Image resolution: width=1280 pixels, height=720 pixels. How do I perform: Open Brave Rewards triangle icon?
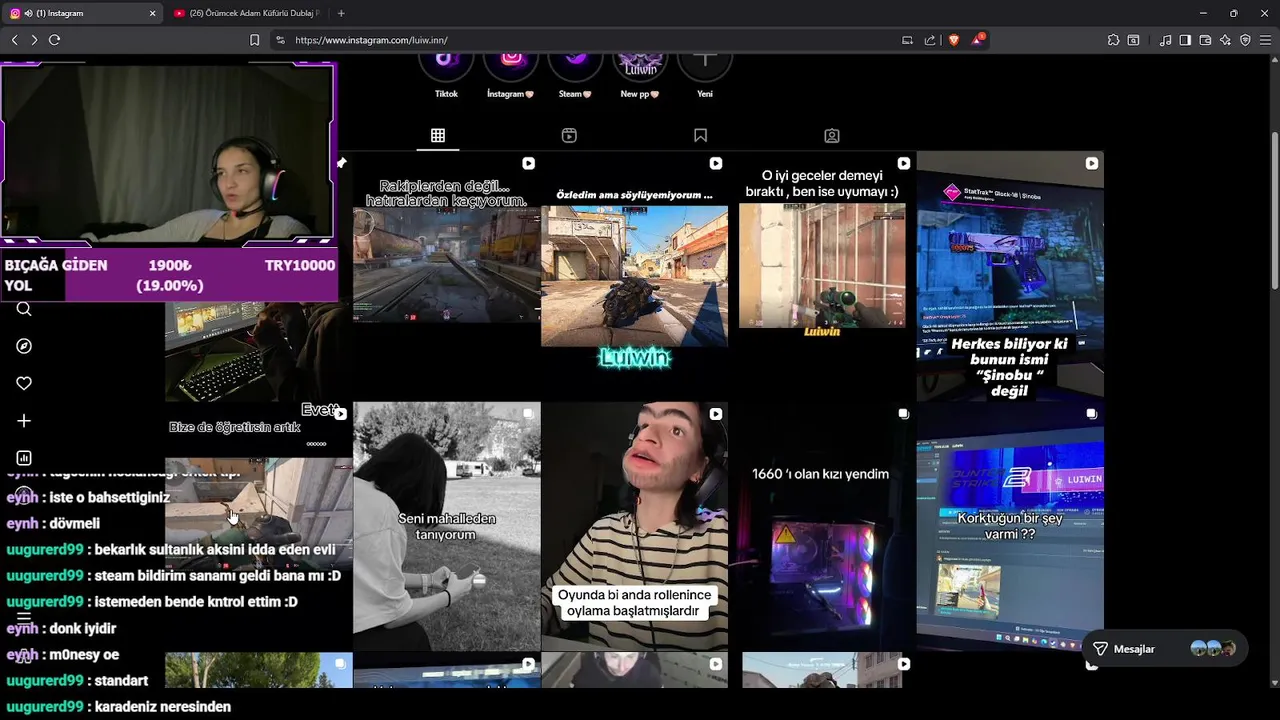coord(977,40)
